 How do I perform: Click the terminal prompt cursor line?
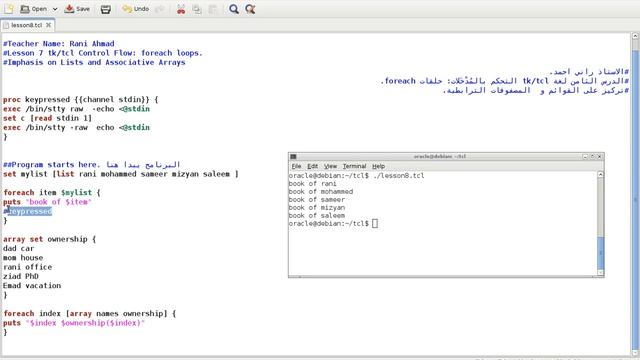pyautogui.click(x=333, y=224)
